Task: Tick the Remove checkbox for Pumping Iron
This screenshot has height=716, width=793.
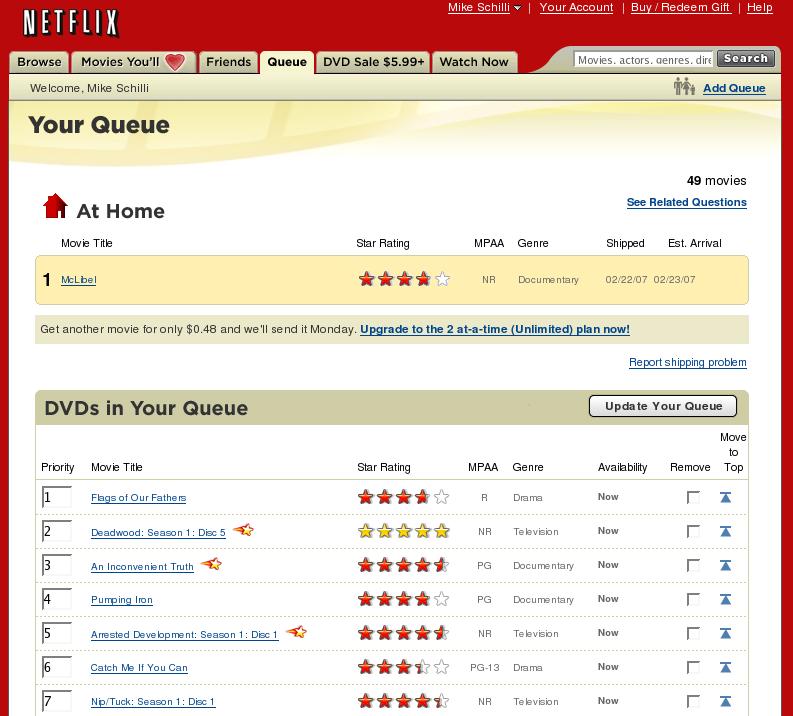Action: 693,599
